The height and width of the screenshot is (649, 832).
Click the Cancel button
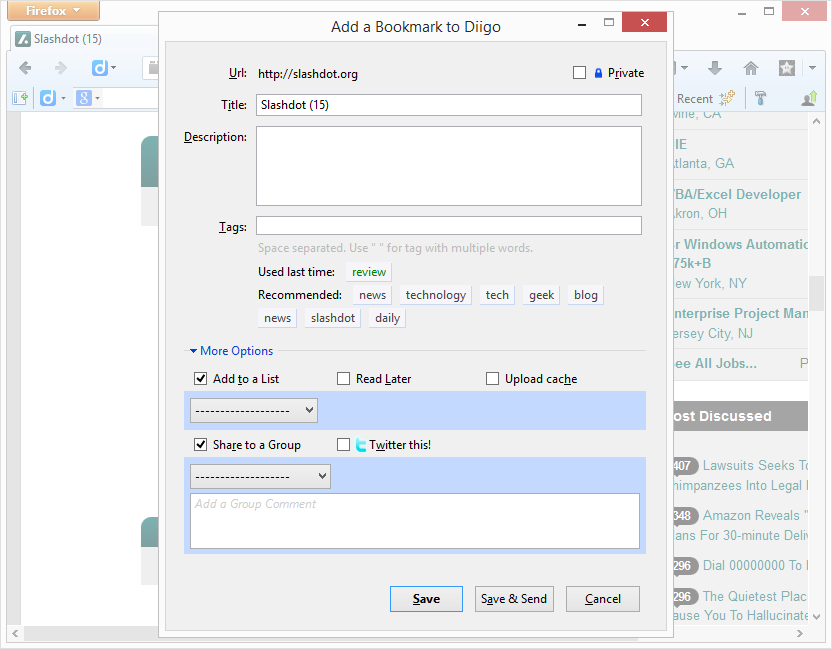coord(603,599)
